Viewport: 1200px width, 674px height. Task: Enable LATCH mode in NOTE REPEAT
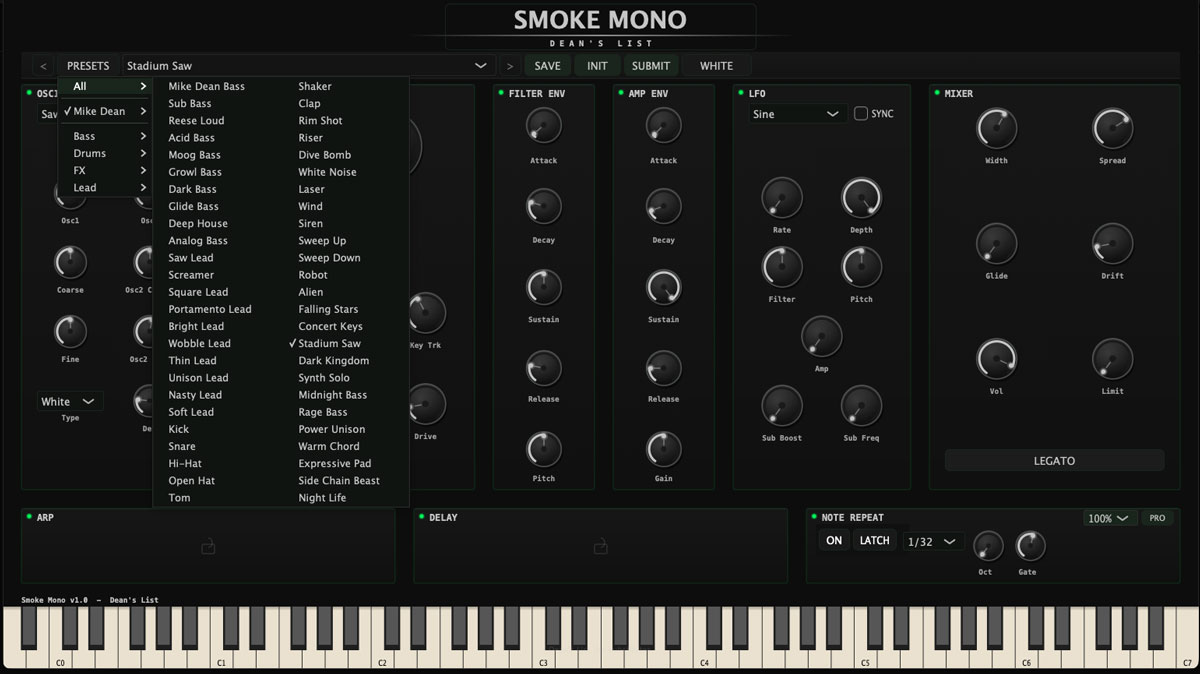click(x=874, y=540)
